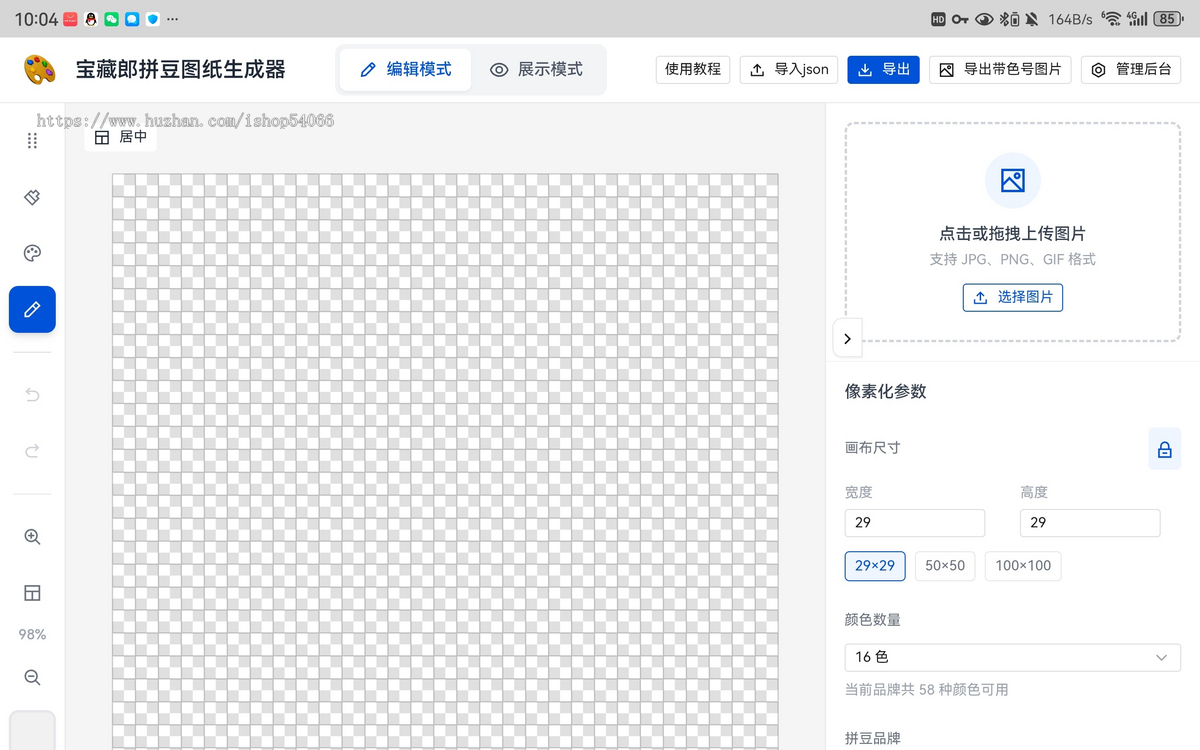
Task: Click the redo arrow
Action: point(32,451)
